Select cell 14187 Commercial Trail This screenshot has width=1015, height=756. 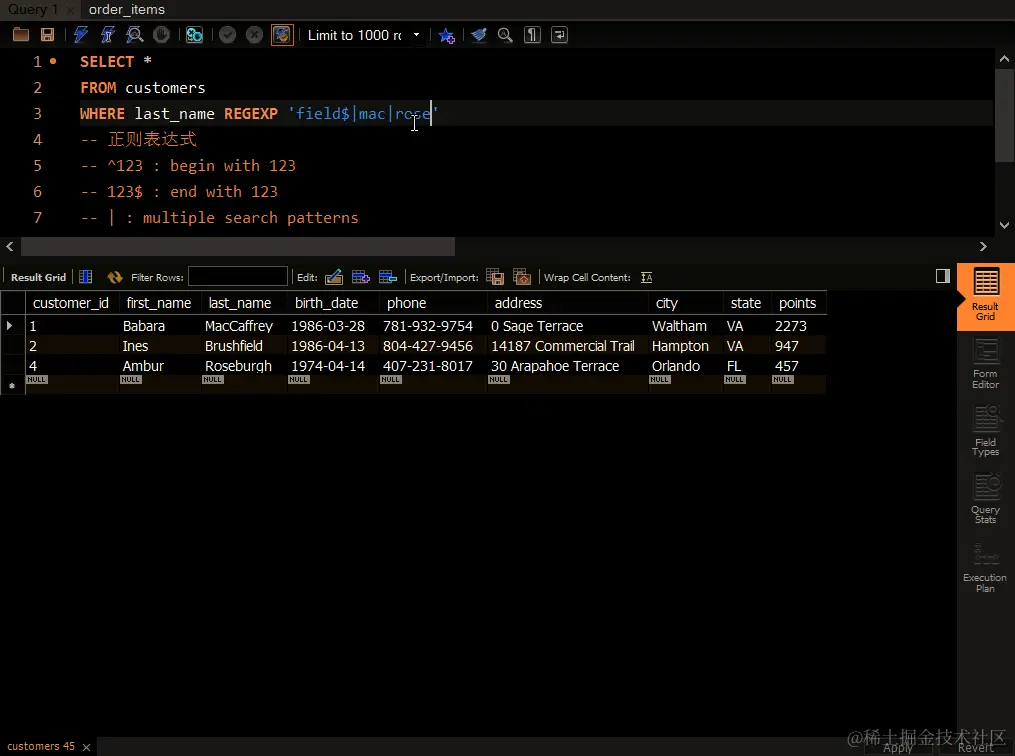pos(563,346)
